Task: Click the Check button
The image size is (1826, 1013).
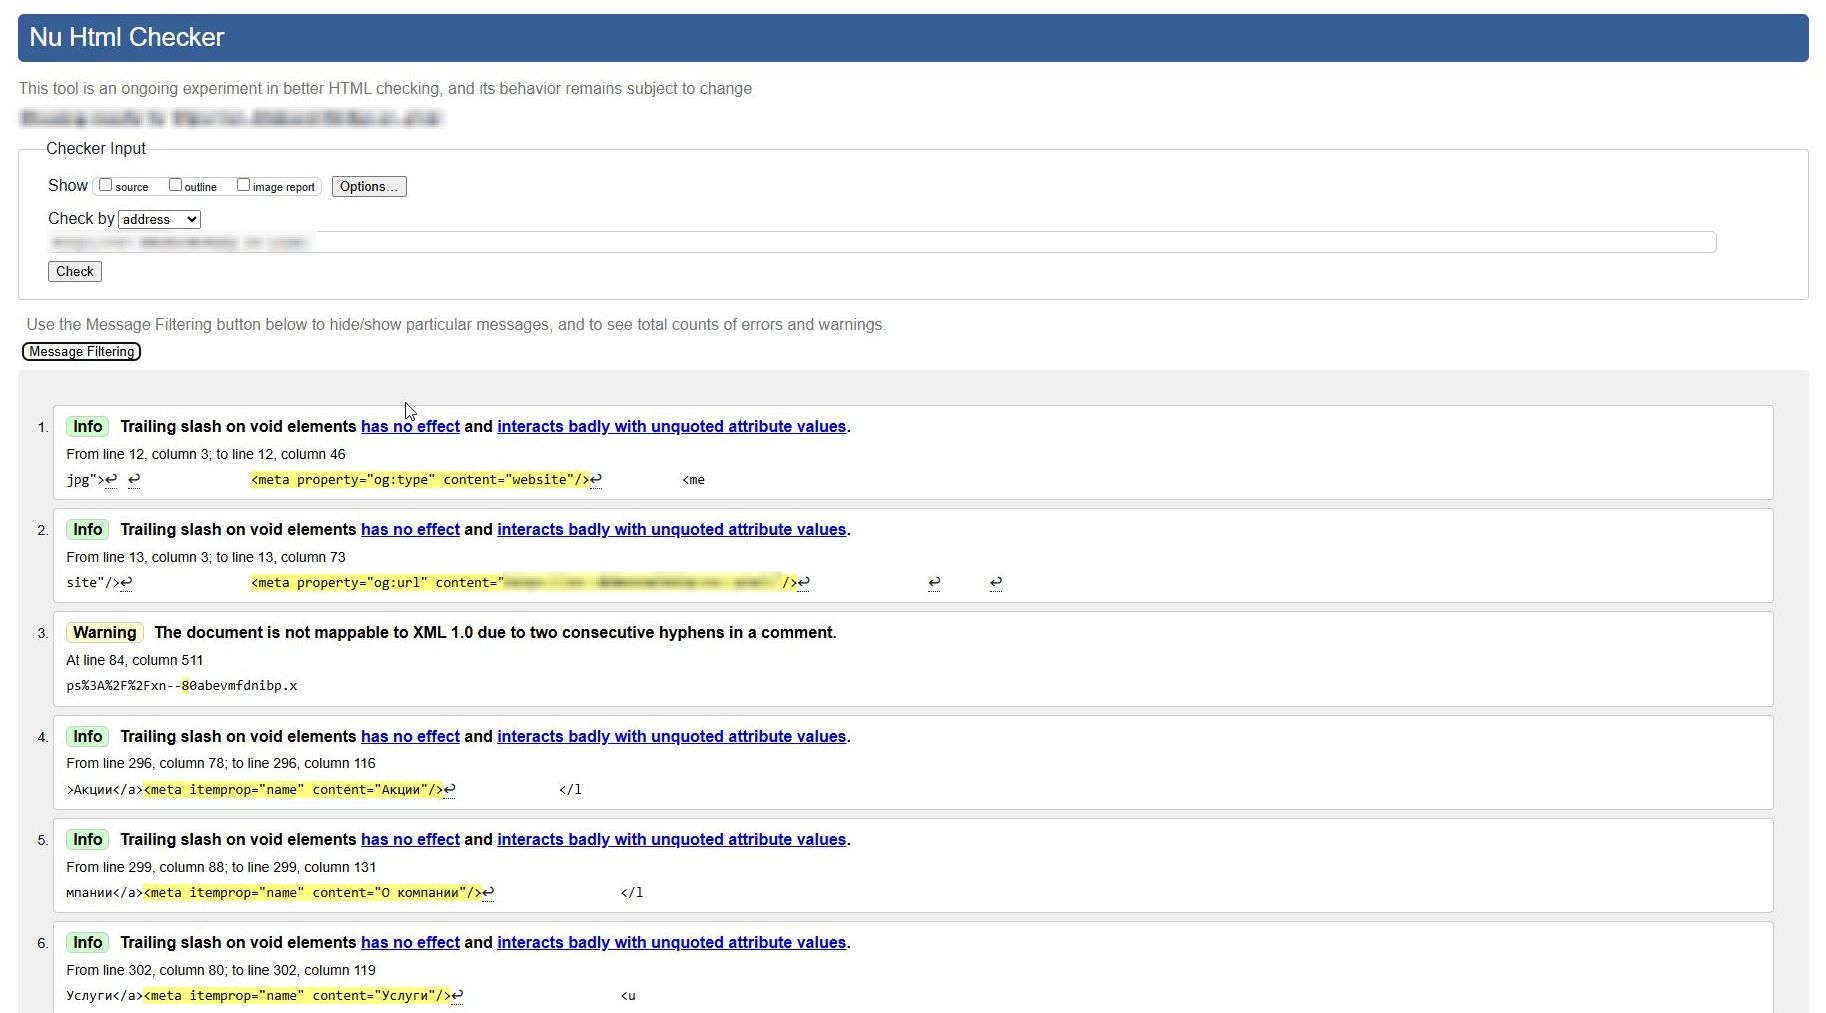Action: pyautogui.click(x=75, y=271)
